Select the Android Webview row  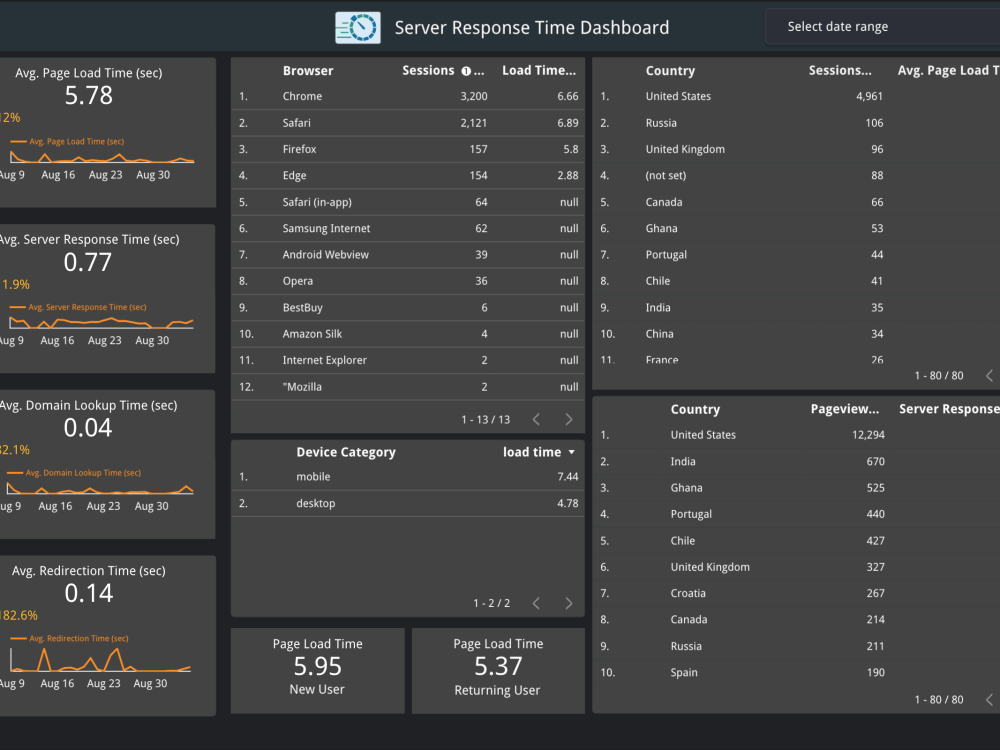pos(408,254)
